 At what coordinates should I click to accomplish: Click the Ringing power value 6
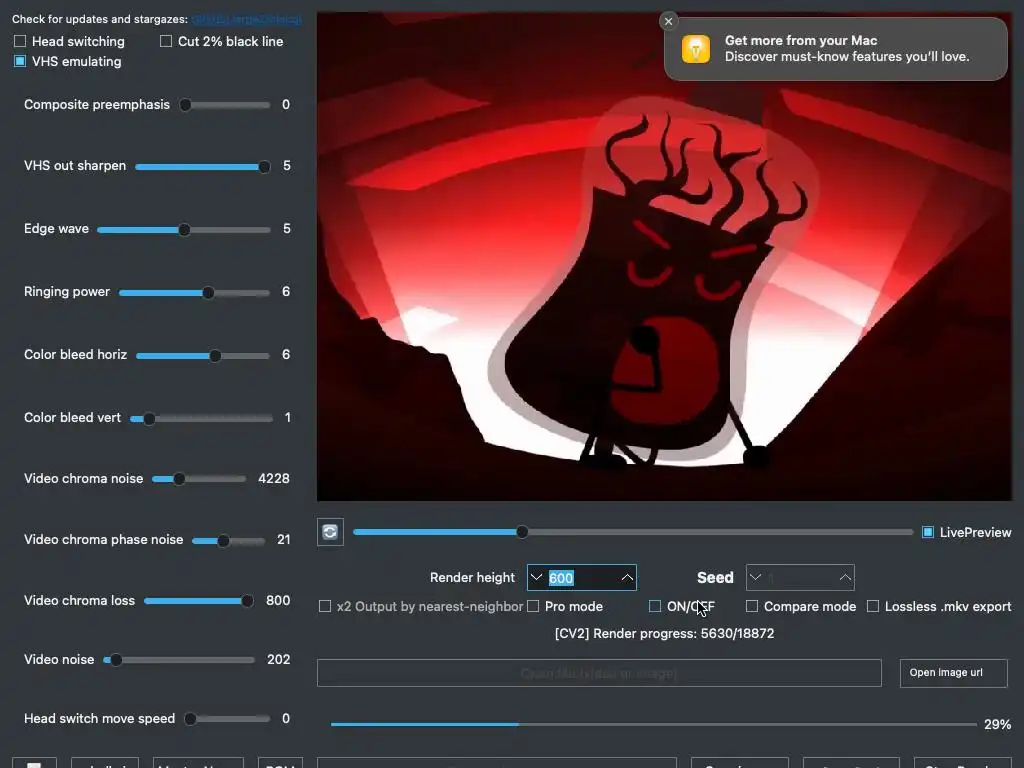286,291
